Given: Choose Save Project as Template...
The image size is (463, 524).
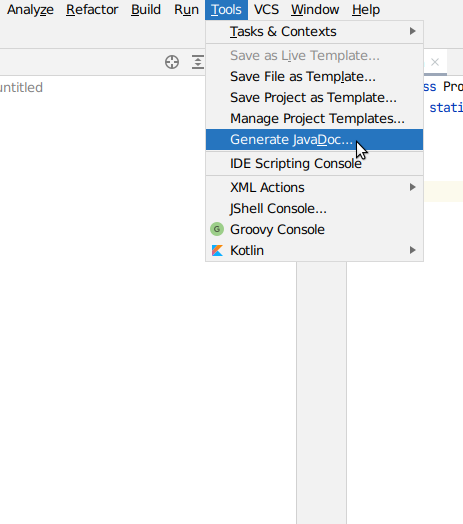Looking at the screenshot, I should (x=314, y=98).
